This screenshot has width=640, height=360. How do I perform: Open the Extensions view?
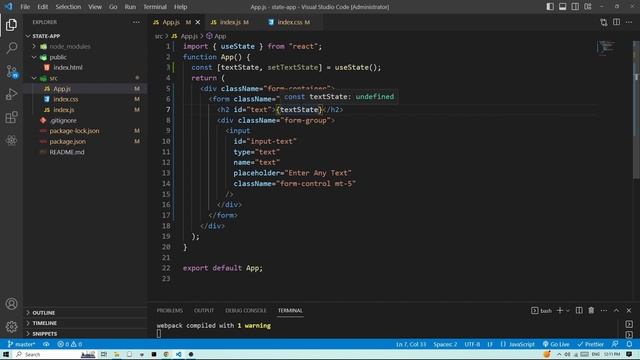pos(11,118)
